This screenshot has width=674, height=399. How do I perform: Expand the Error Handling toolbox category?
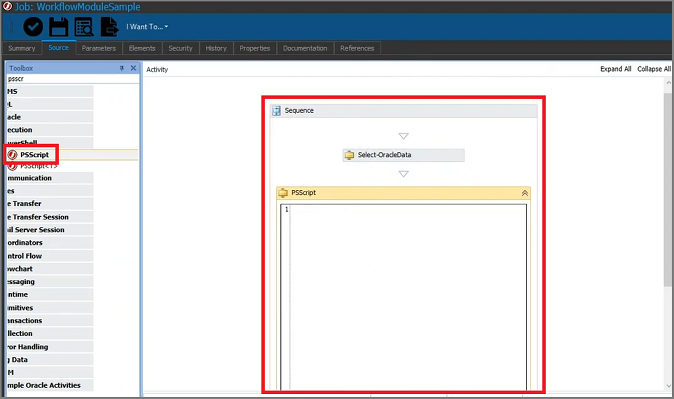pyautogui.click(x=50, y=347)
